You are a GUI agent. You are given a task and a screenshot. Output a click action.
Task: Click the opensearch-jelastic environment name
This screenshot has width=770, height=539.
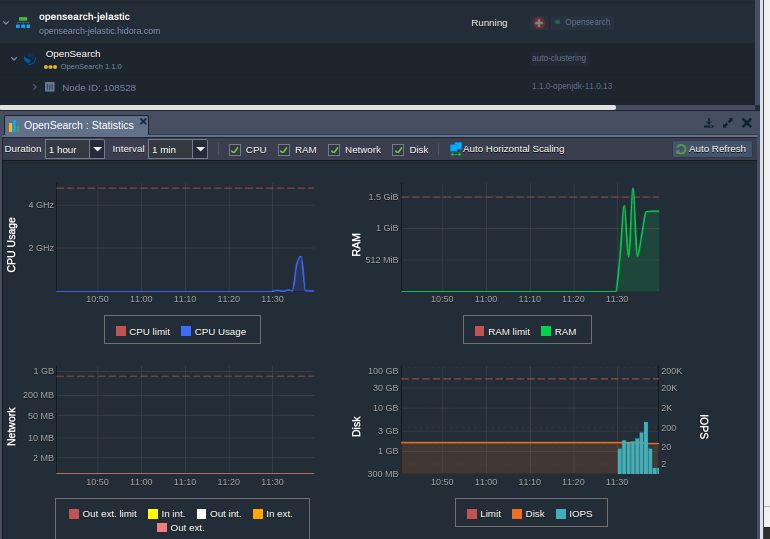pyautogui.click(x=84, y=17)
